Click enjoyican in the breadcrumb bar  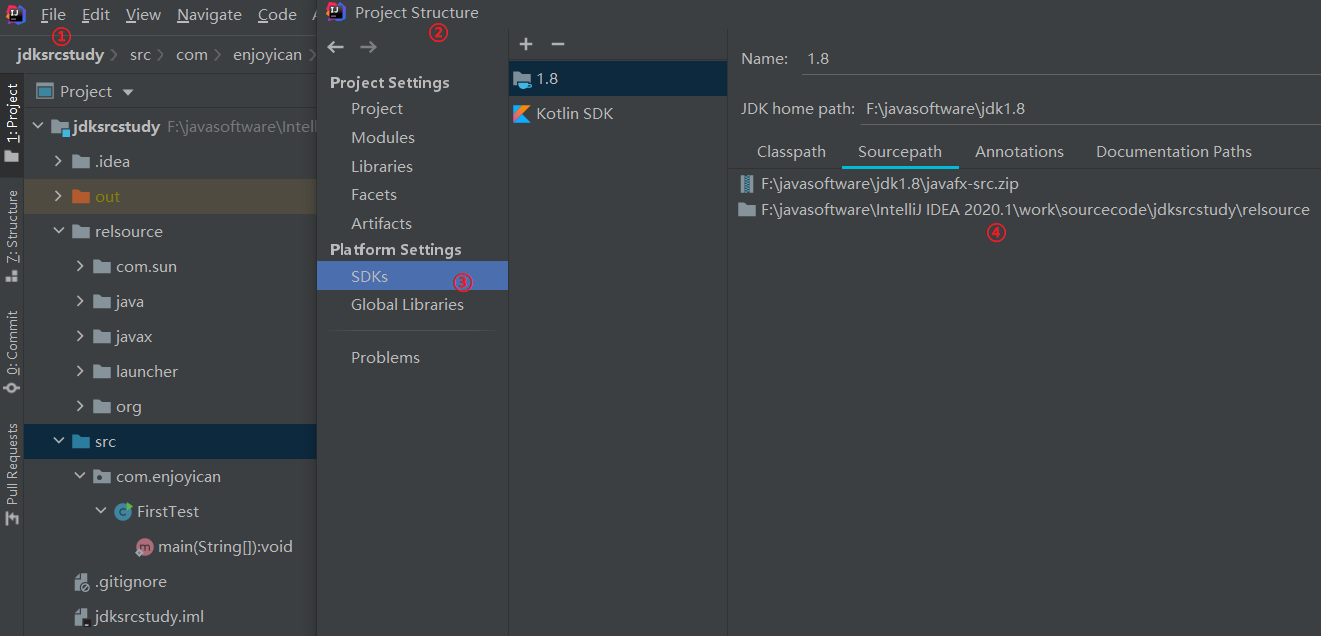(x=267, y=54)
